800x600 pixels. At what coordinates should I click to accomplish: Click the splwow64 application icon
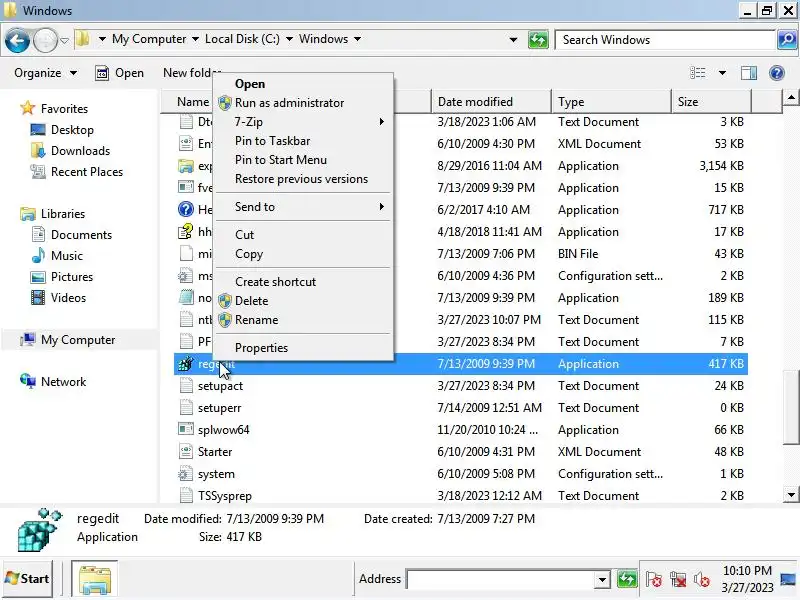click(185, 429)
